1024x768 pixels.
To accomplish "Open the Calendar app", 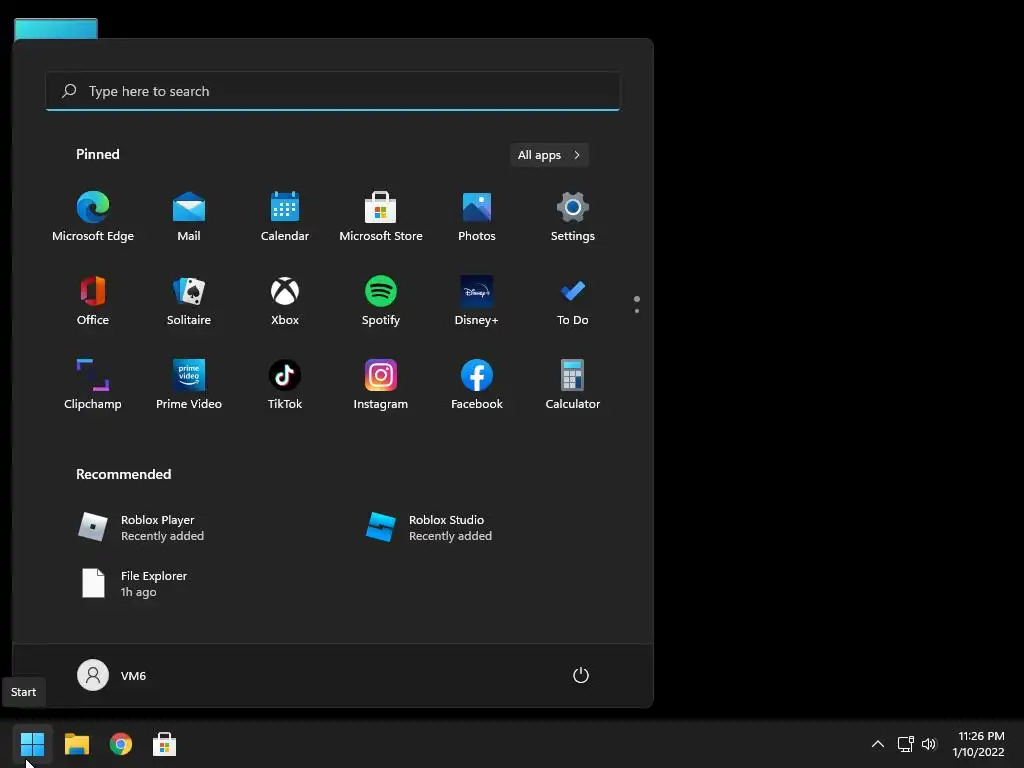I will (285, 217).
